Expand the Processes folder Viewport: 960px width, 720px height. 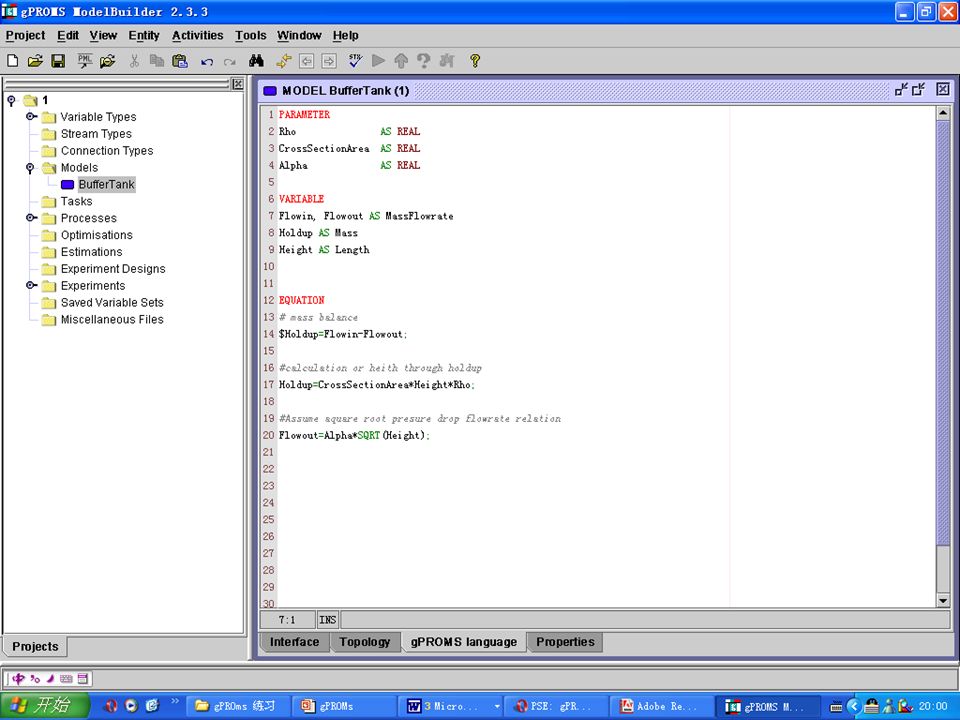point(31,217)
